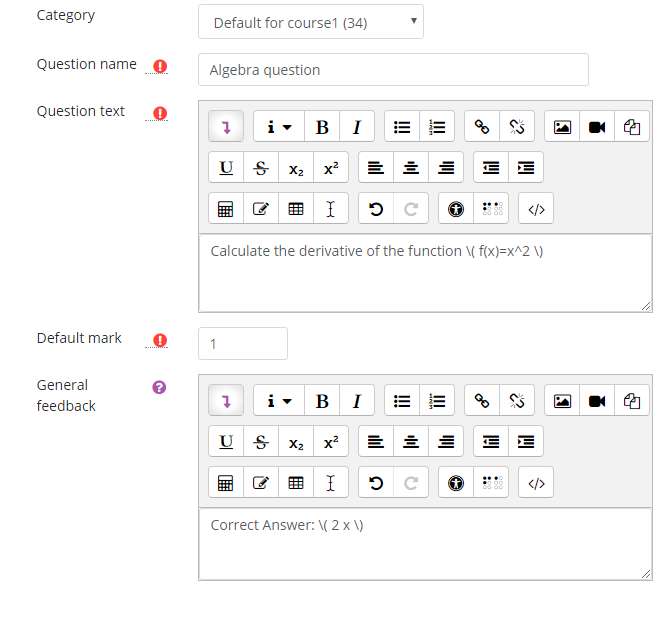Toggle underline in Question text editor
This screenshot has height=621, width=667.
click(x=226, y=168)
